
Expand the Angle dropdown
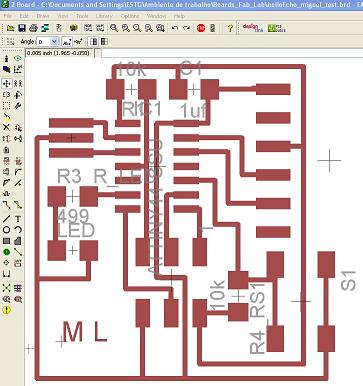(x=54, y=42)
